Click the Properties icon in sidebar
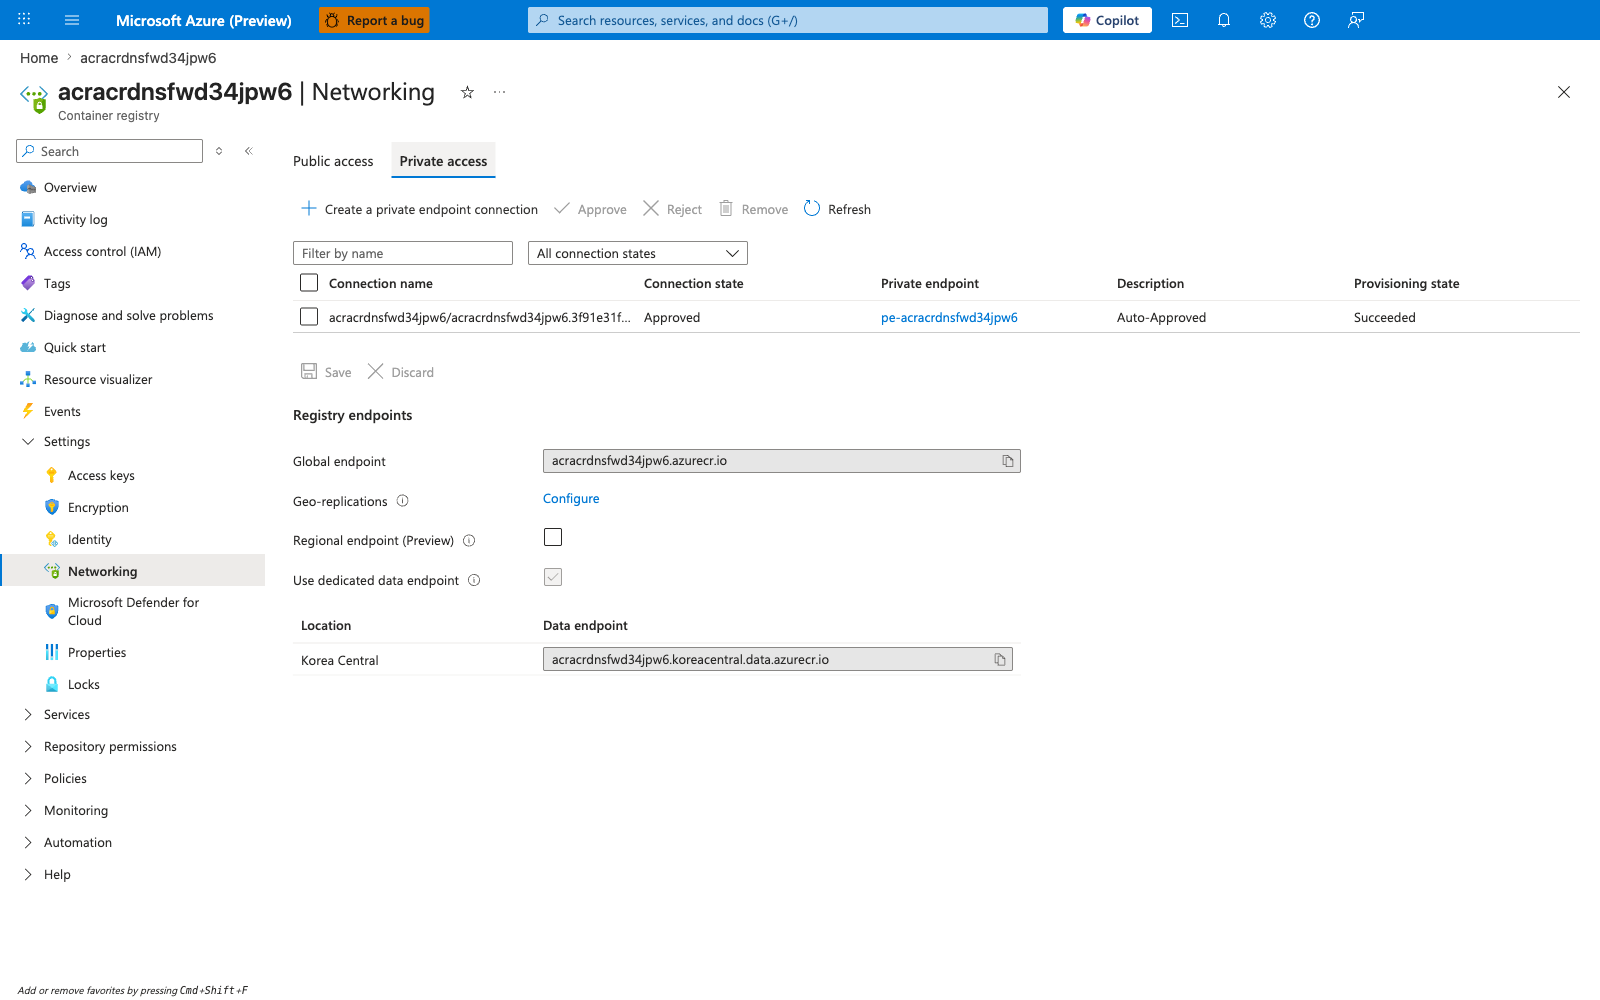 (x=52, y=652)
